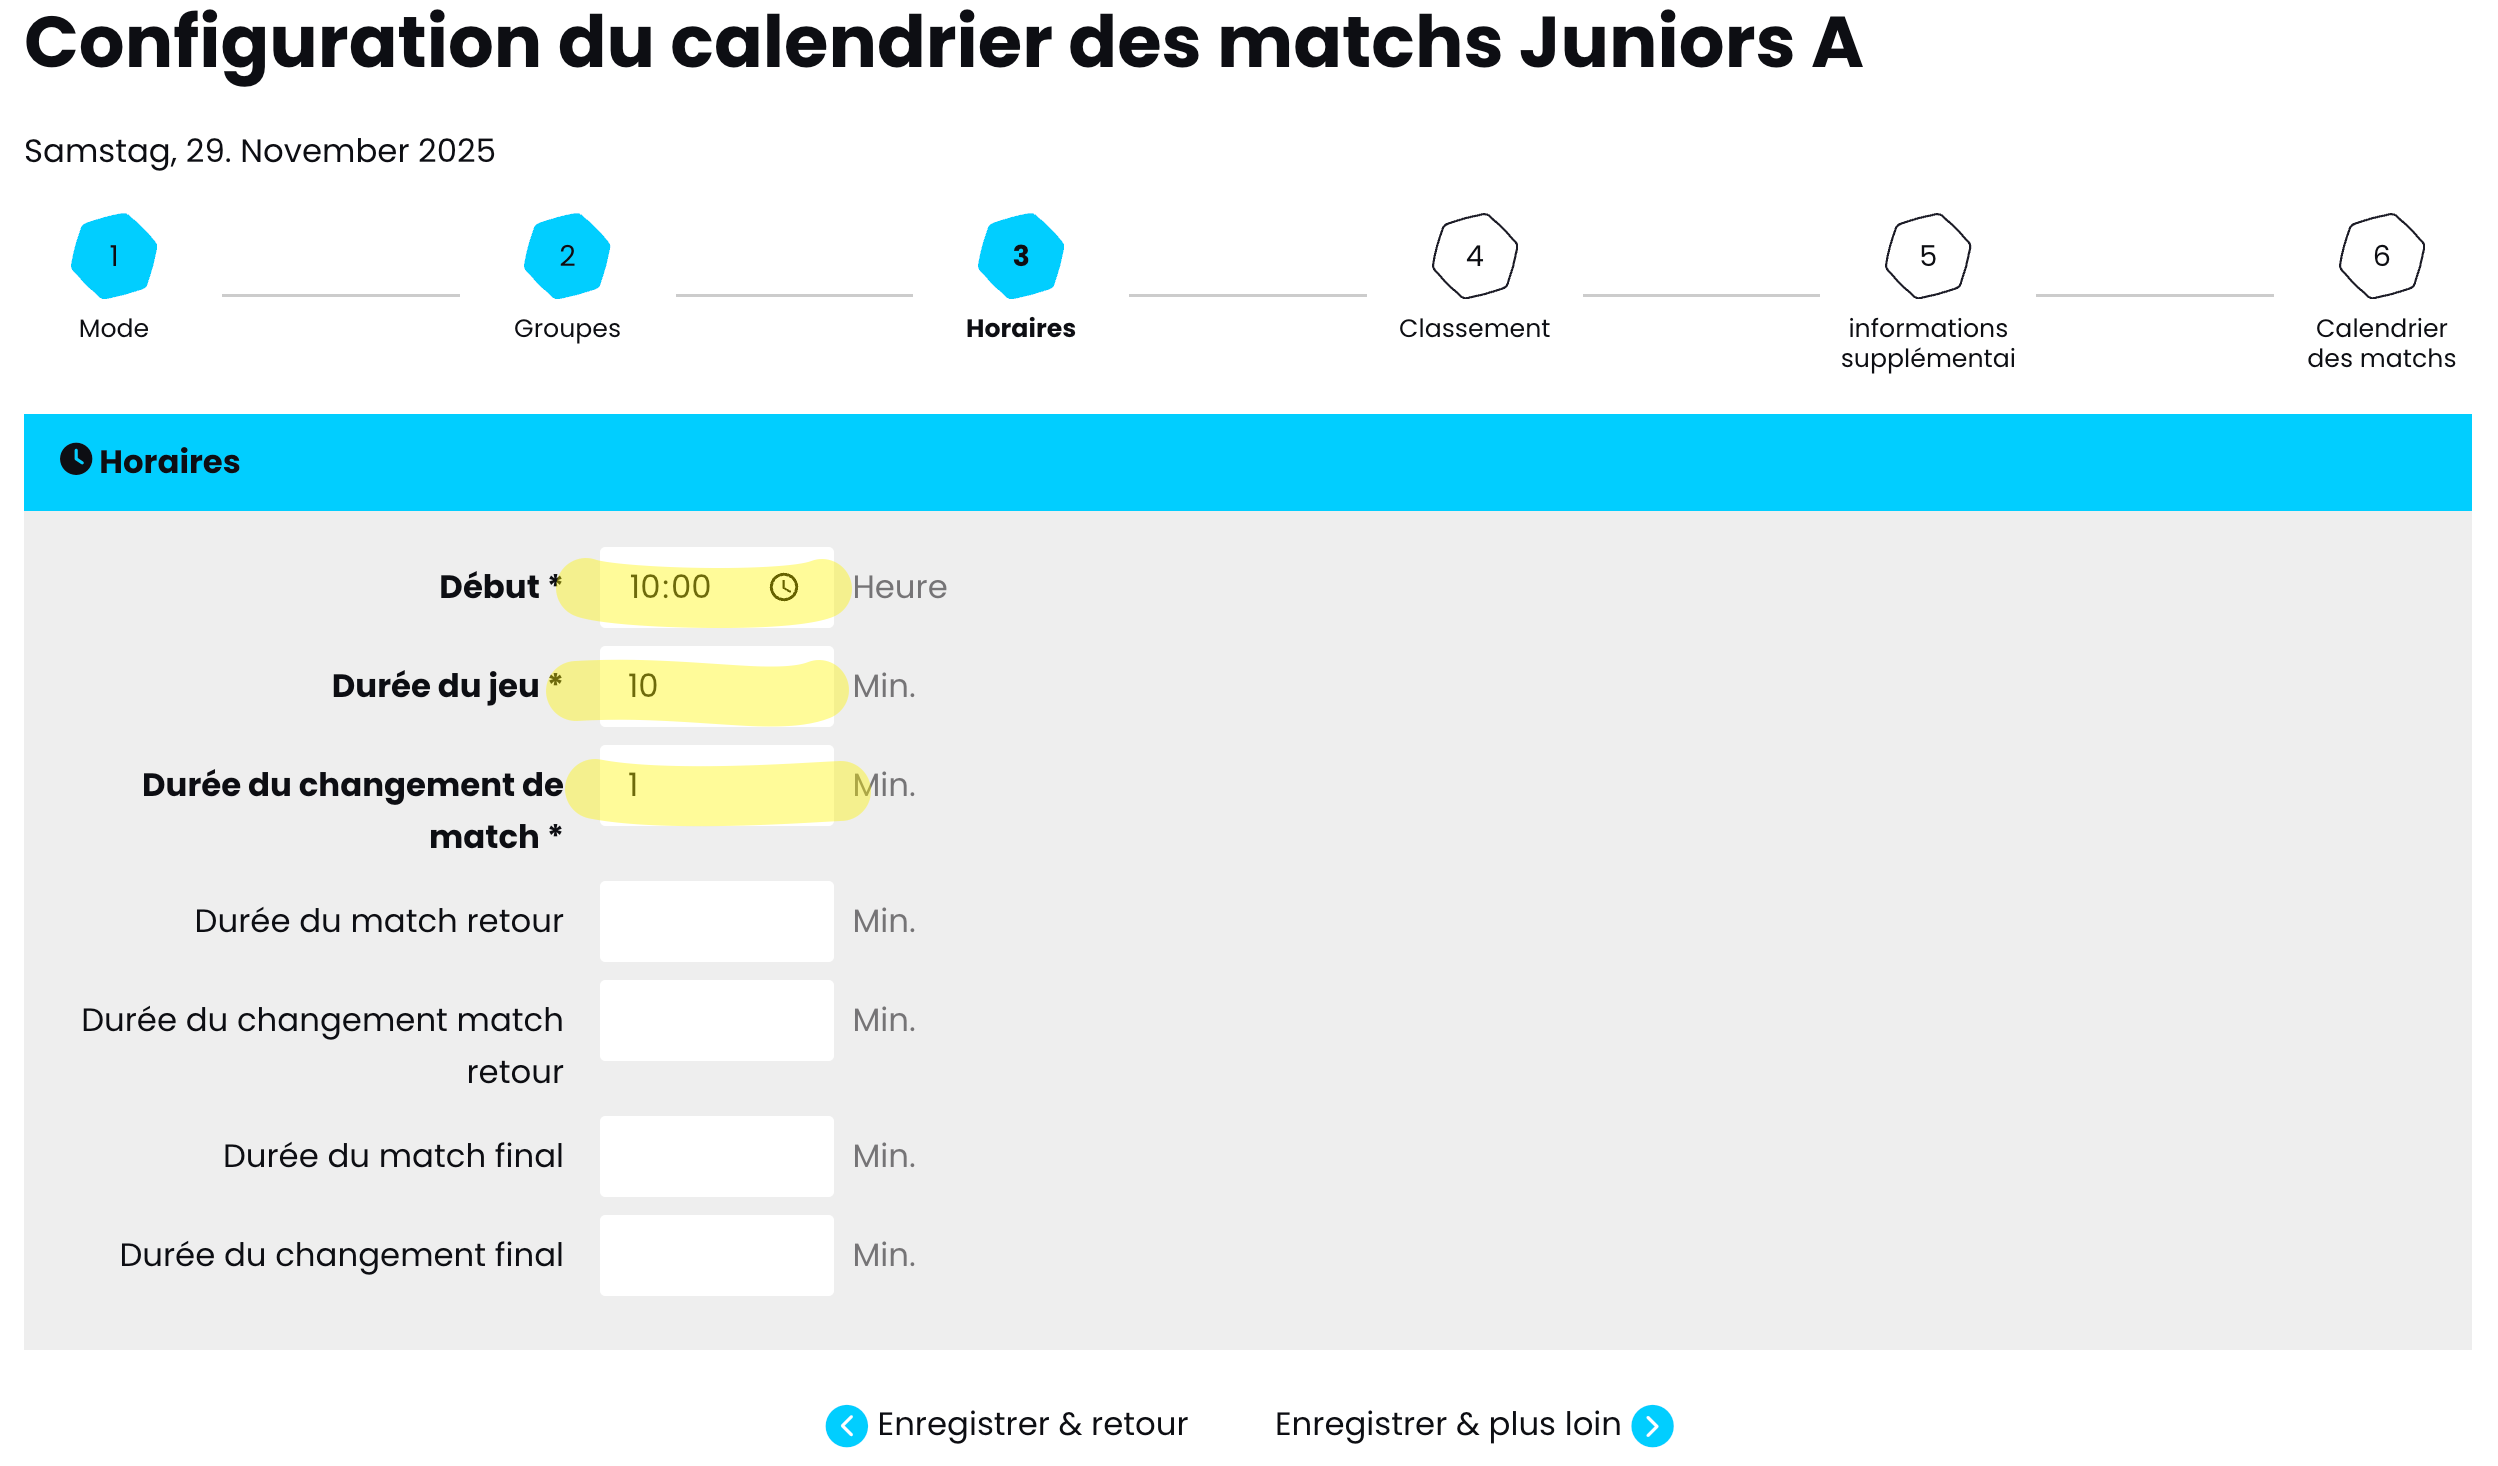2498x1466 pixels.
Task: Click Enregistrer & retour link
Action: 1031,1424
